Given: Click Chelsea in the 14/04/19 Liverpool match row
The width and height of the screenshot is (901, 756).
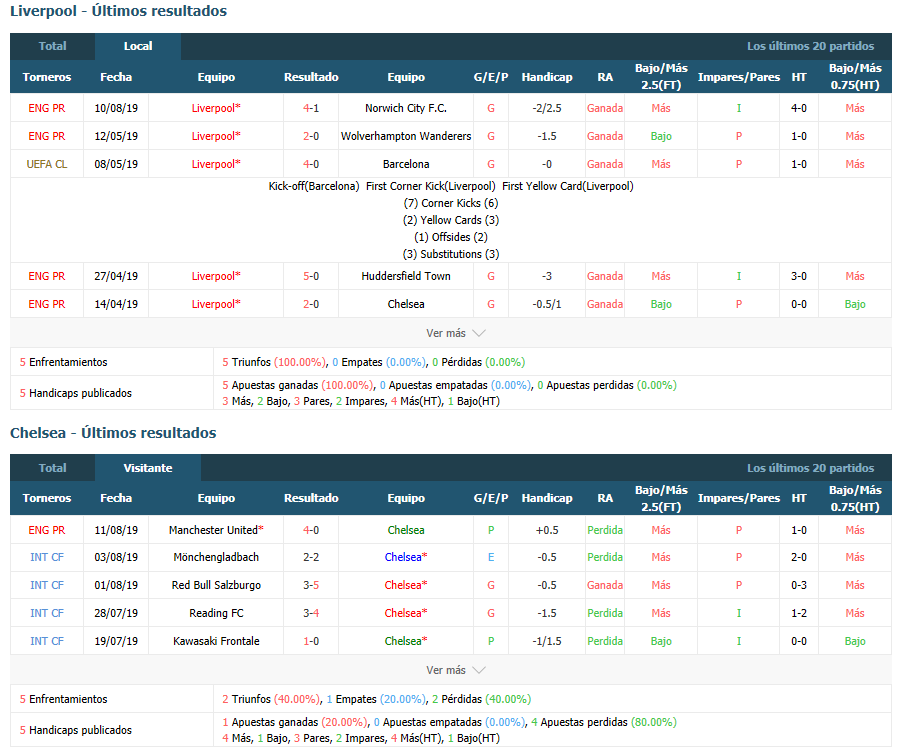Looking at the screenshot, I should pos(406,304).
